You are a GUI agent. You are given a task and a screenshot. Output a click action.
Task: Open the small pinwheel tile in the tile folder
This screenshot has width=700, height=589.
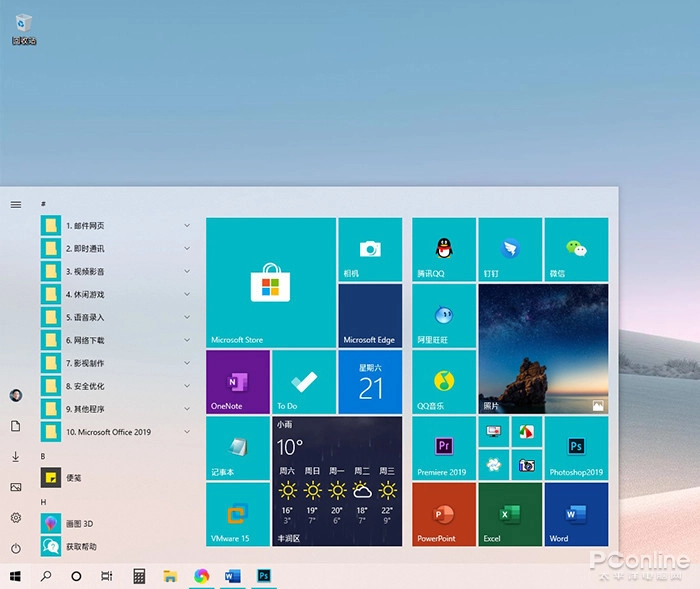point(494,465)
